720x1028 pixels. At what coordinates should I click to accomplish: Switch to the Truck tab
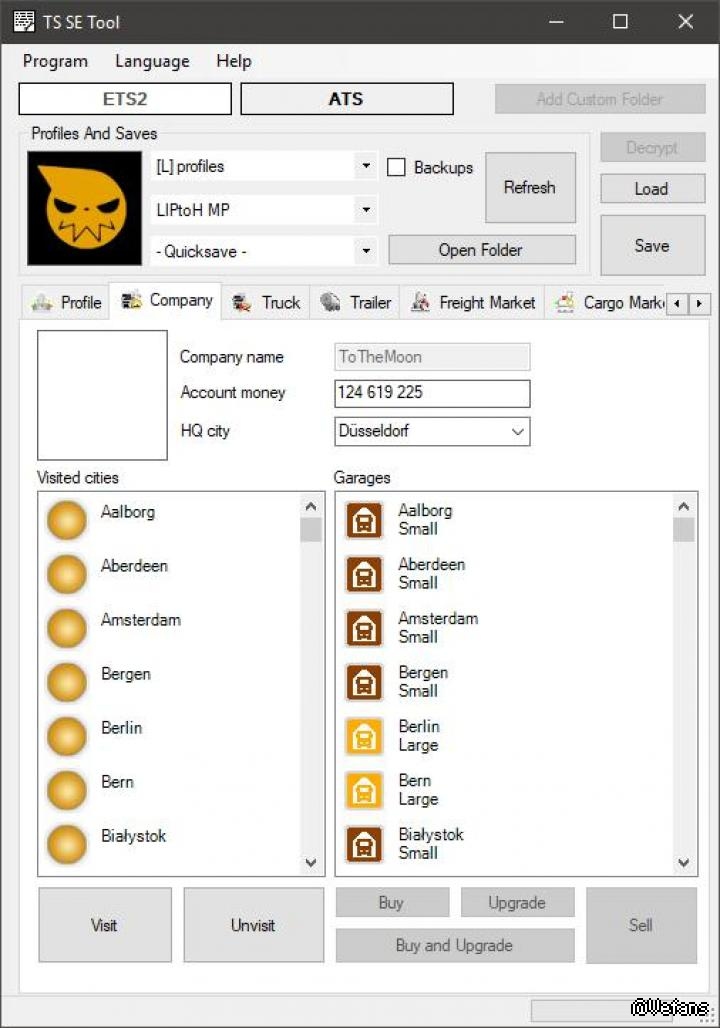266,302
